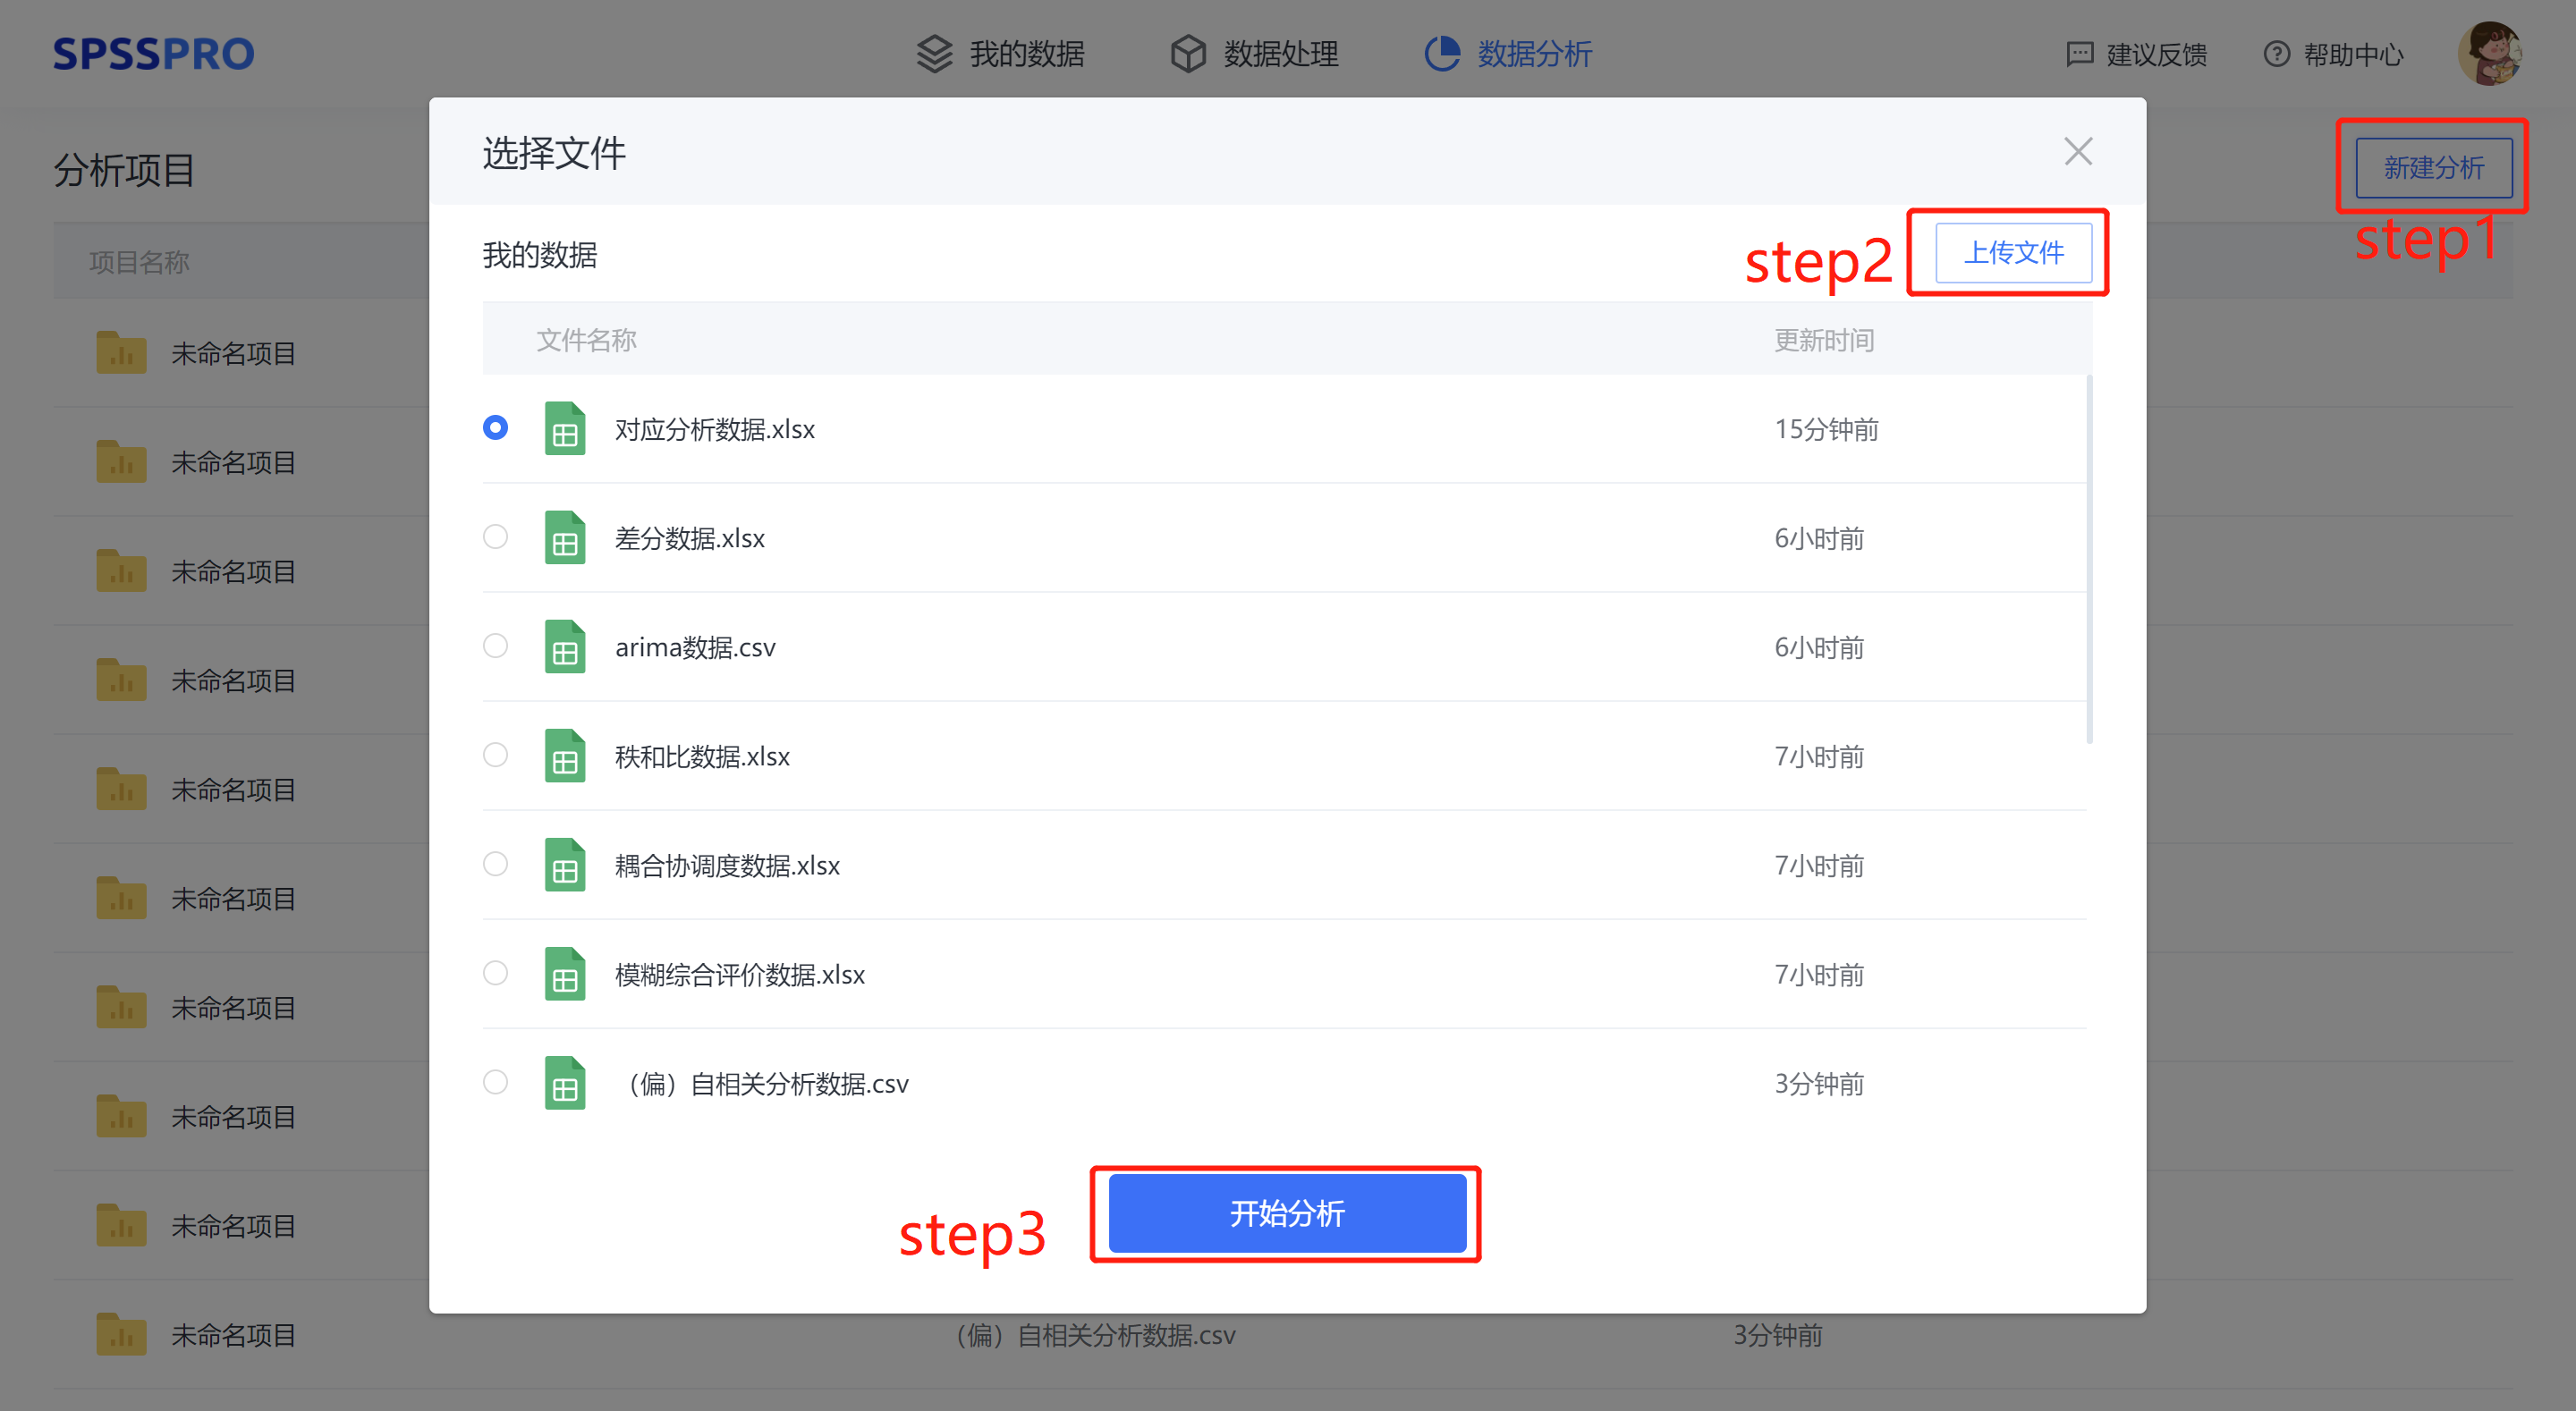
Task: Click 项目名称 header in background list
Action: [x=139, y=262]
